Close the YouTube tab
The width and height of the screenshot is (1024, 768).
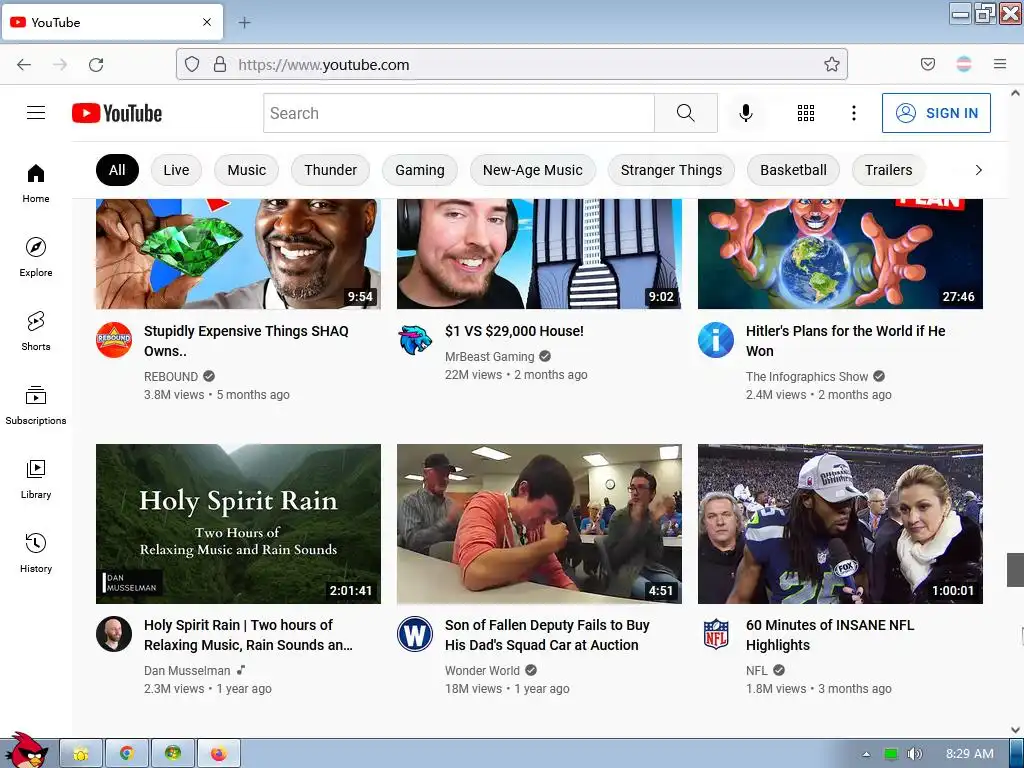point(207,22)
